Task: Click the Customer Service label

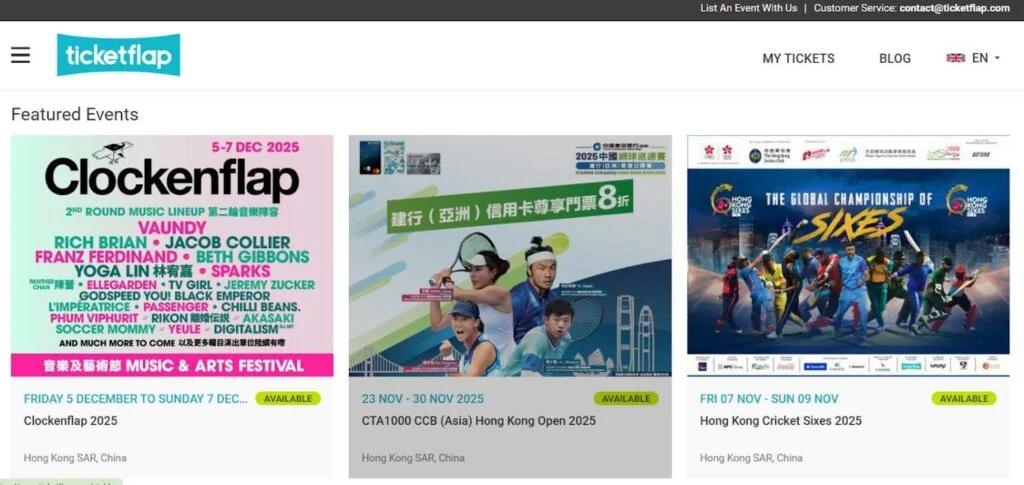Action: click(x=855, y=8)
